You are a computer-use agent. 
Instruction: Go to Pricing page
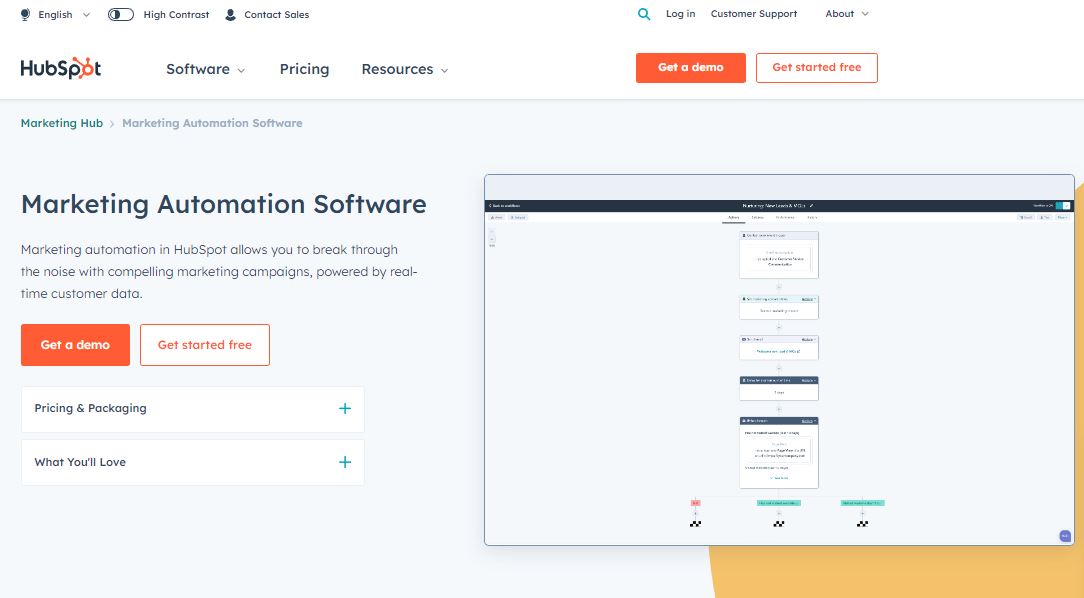(x=304, y=69)
